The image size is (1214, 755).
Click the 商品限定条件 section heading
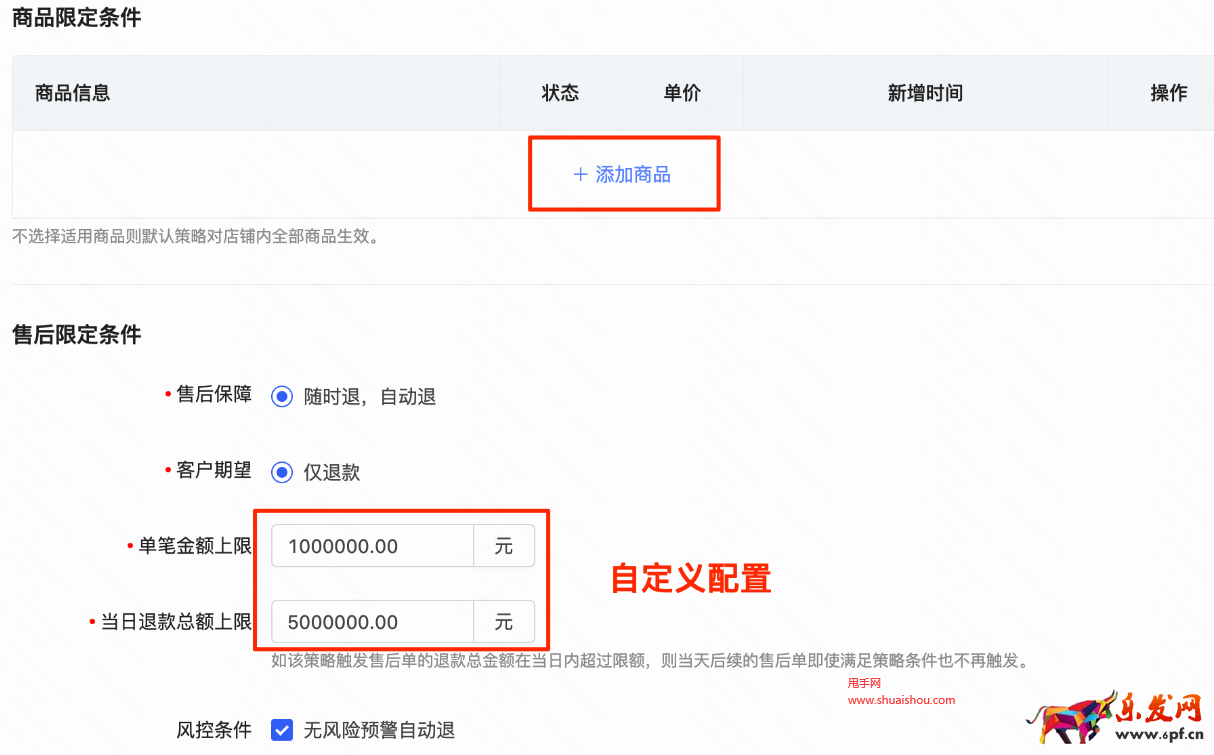76,17
